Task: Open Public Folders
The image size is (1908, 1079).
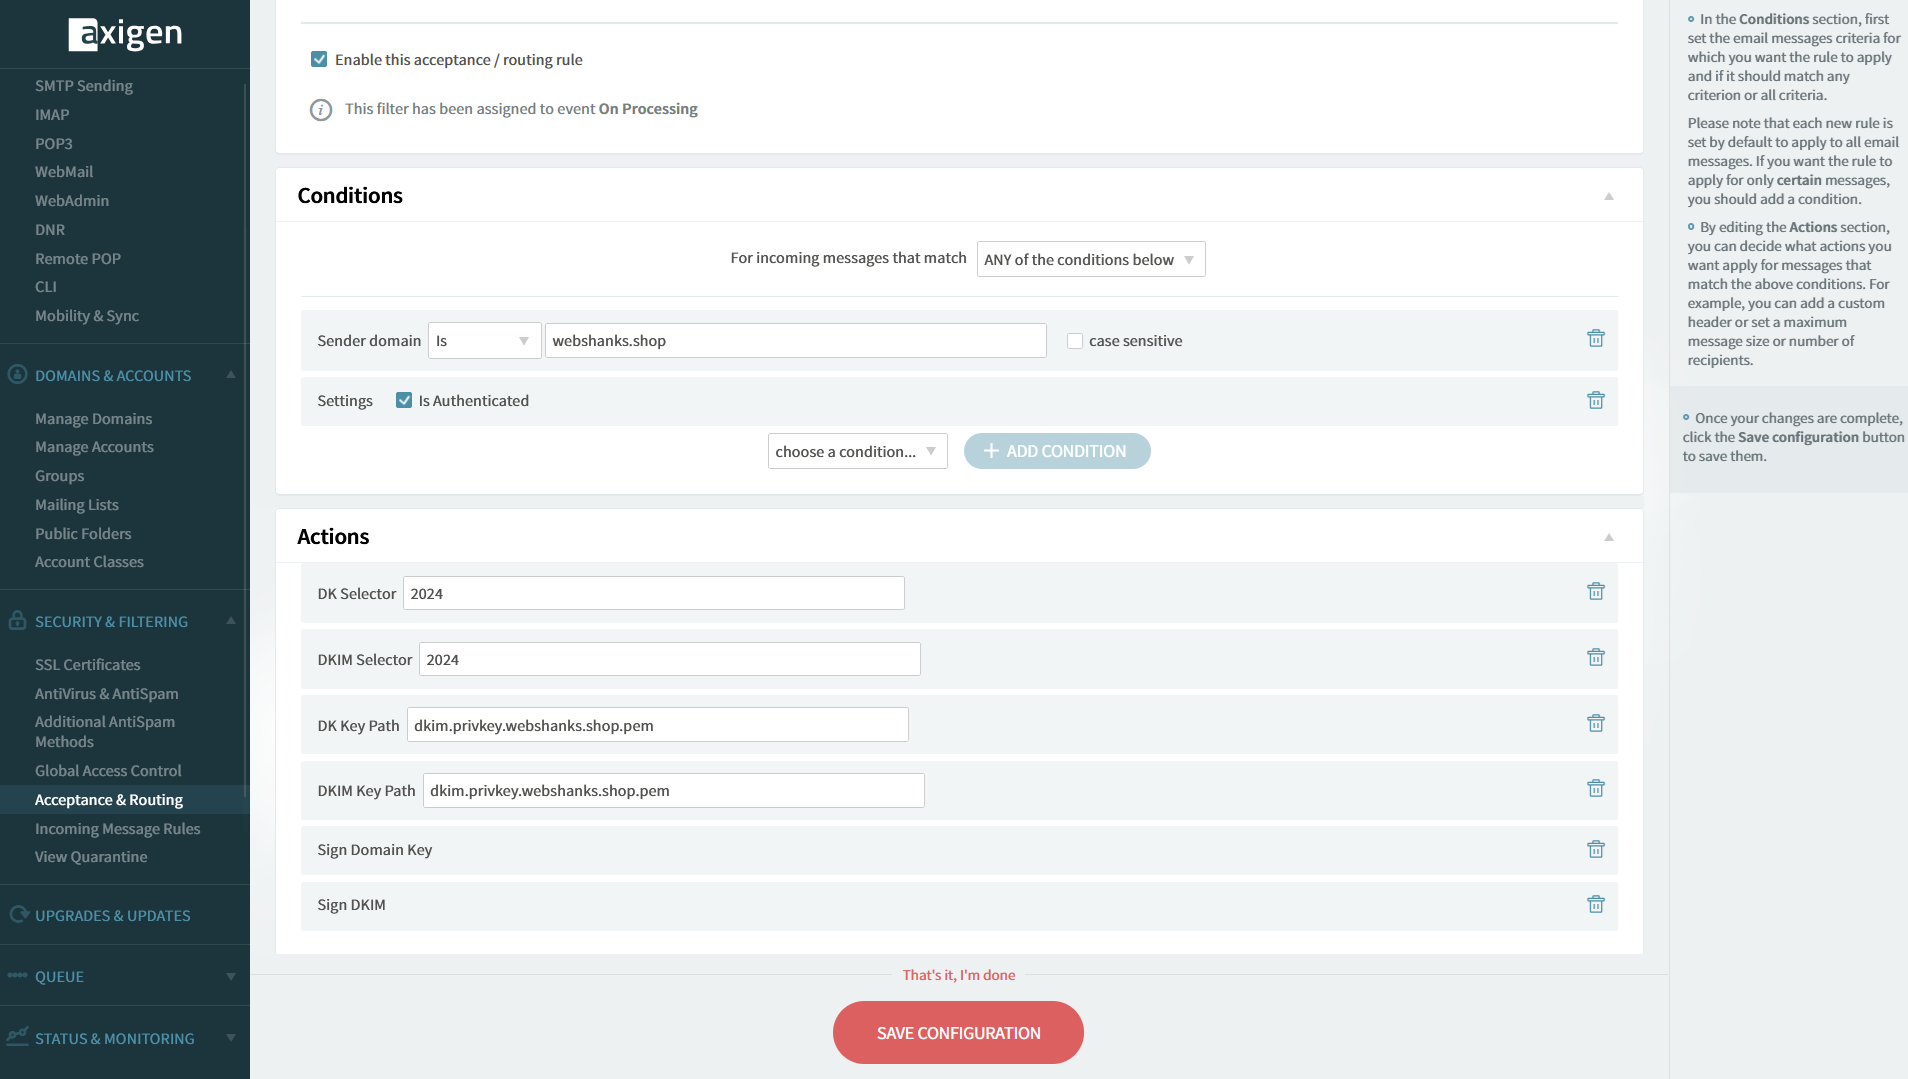Action: click(83, 534)
